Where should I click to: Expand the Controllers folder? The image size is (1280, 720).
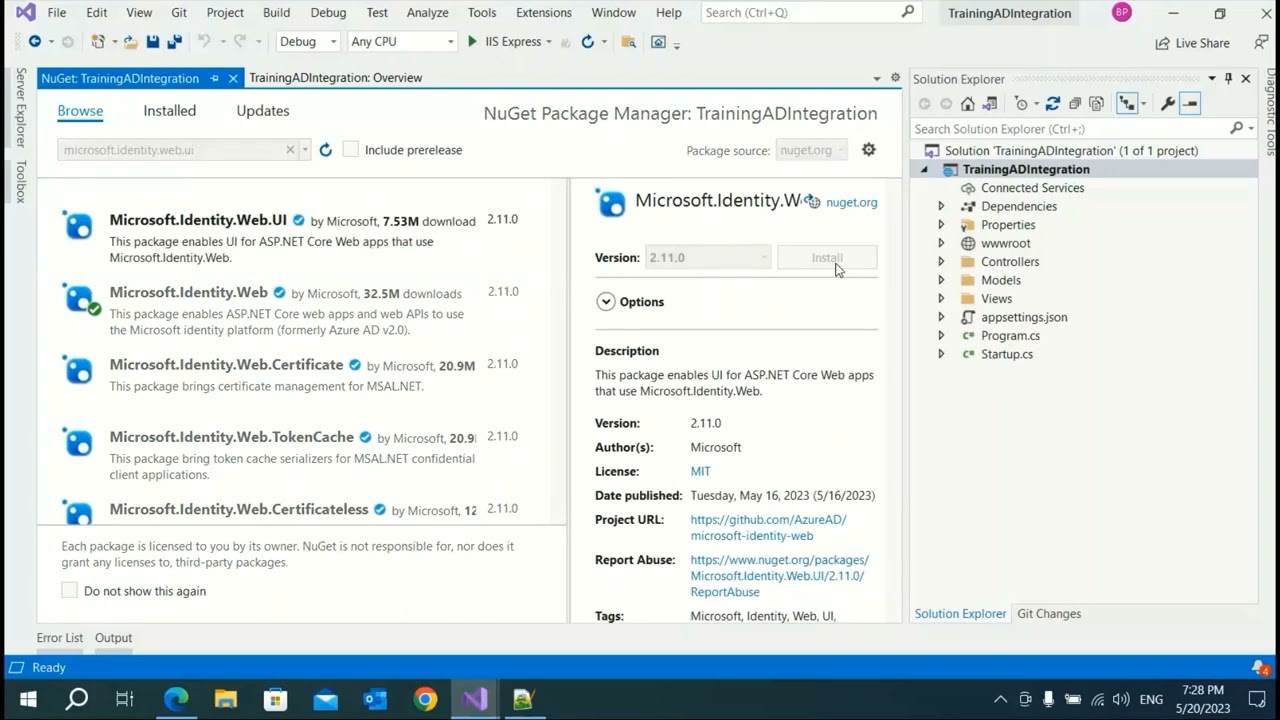point(941,262)
